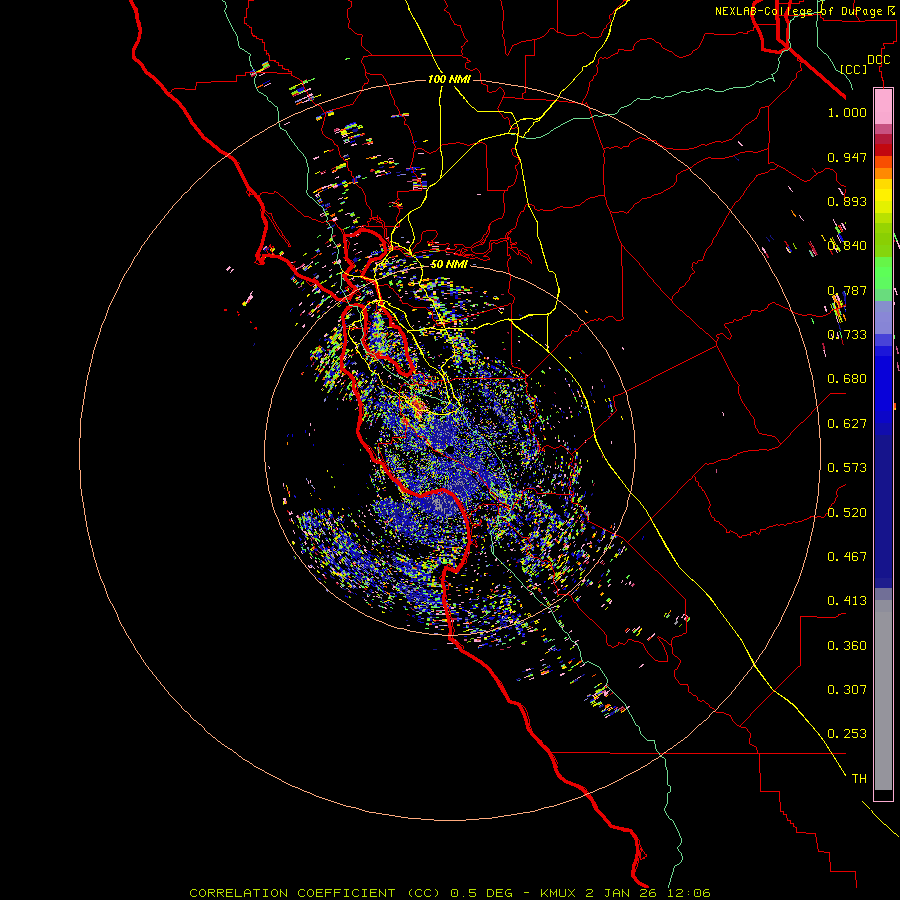Click the 0.360 color scale label
900x900 pixels.
click(847, 646)
